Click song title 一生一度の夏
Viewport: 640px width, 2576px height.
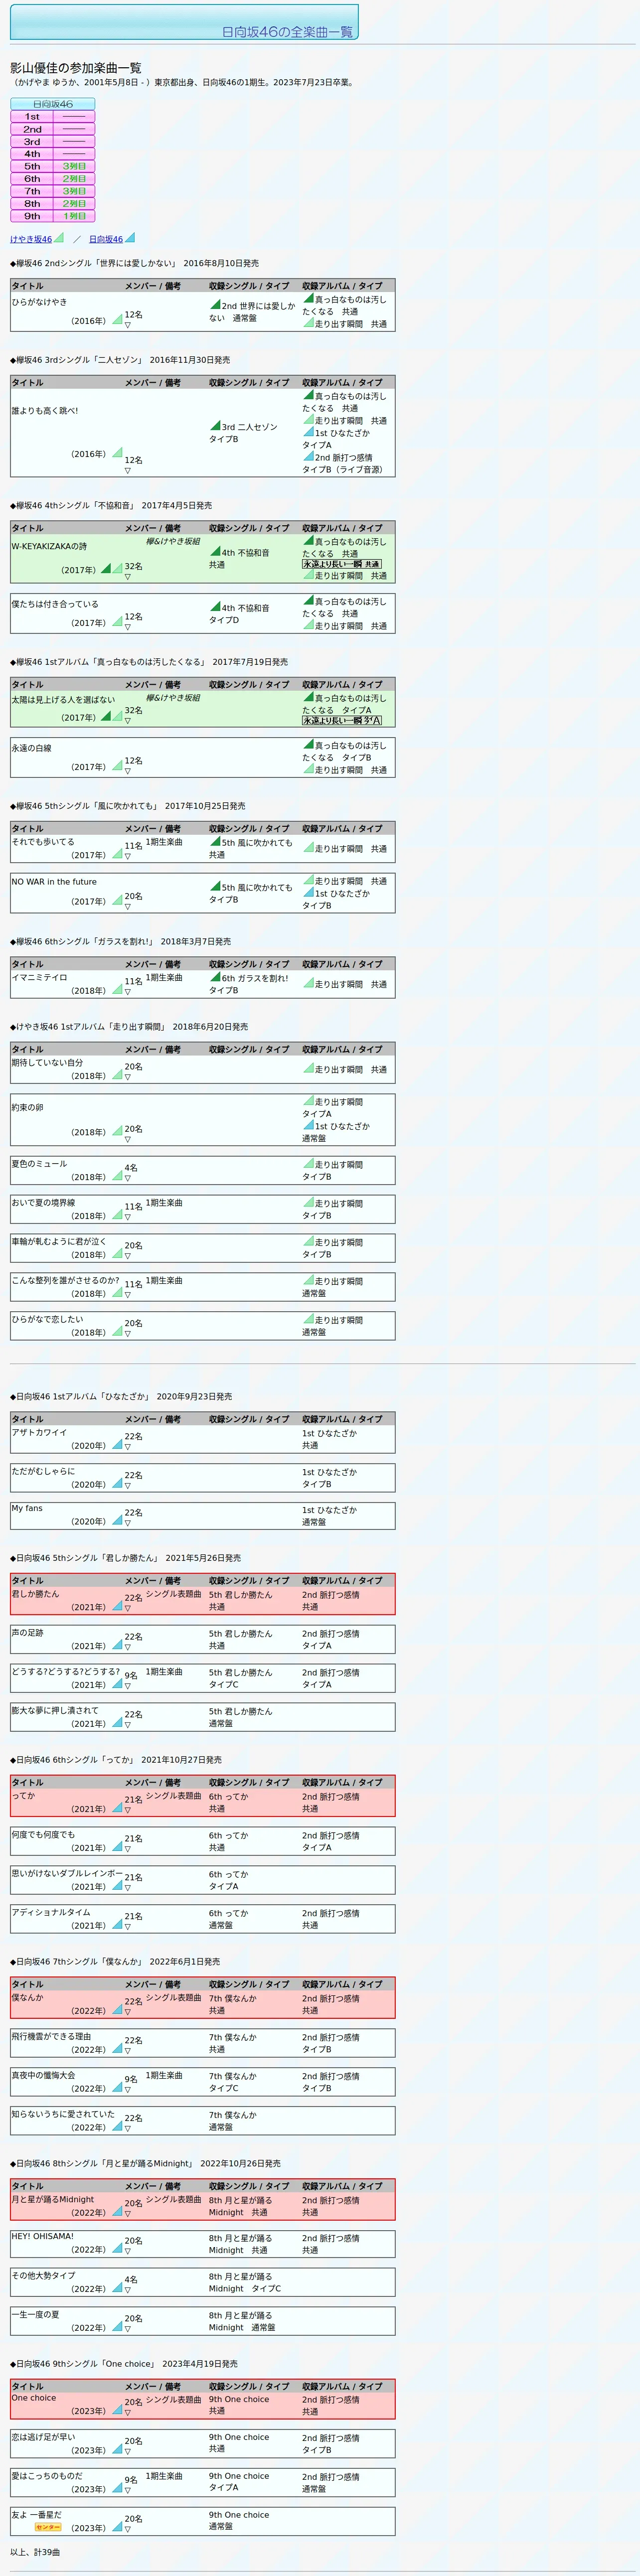click(35, 2314)
